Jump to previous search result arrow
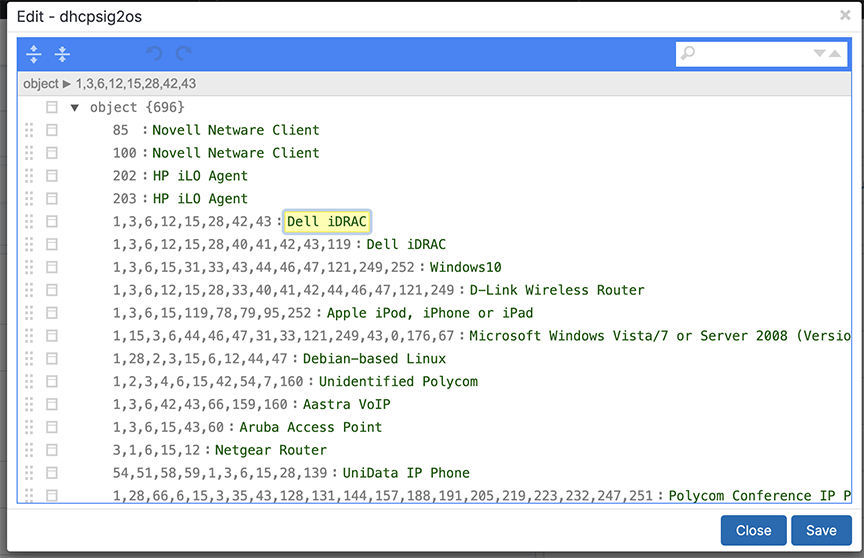 pyautogui.click(x=835, y=53)
